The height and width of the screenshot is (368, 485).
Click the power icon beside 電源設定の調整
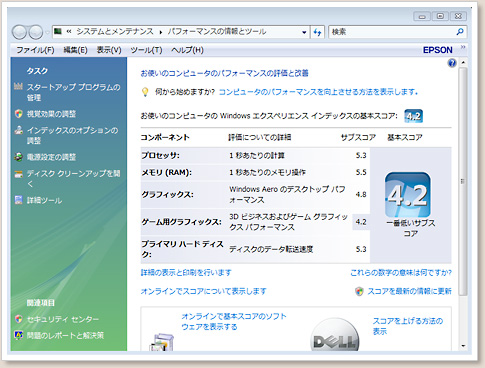click(x=19, y=157)
